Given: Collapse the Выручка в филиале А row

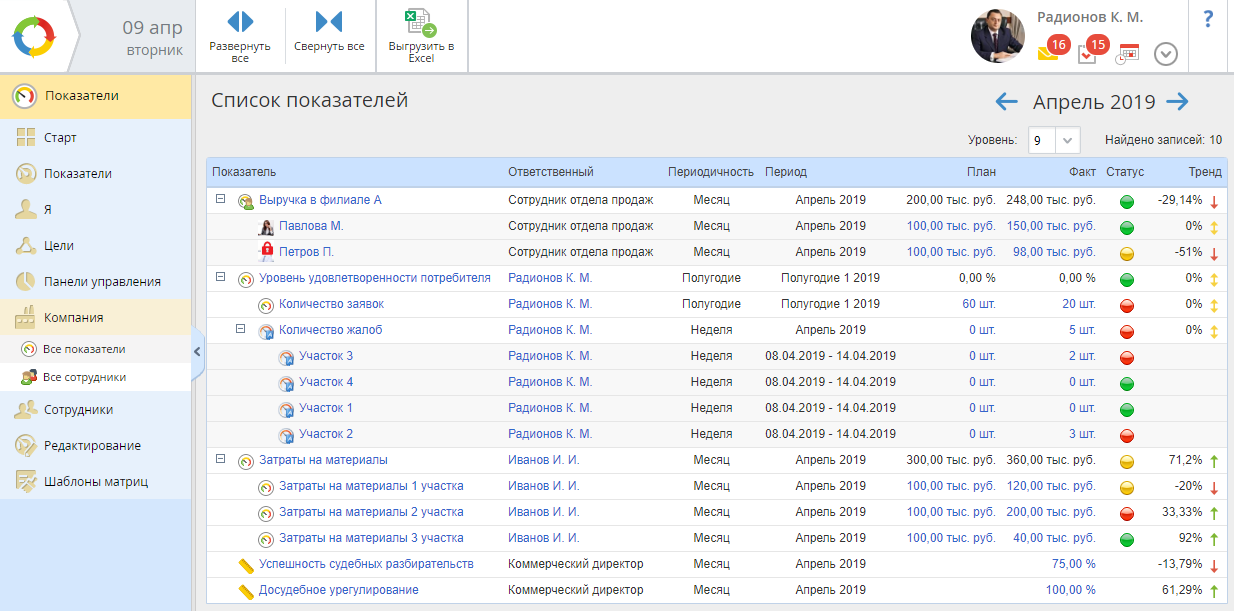Looking at the screenshot, I should [x=220, y=200].
